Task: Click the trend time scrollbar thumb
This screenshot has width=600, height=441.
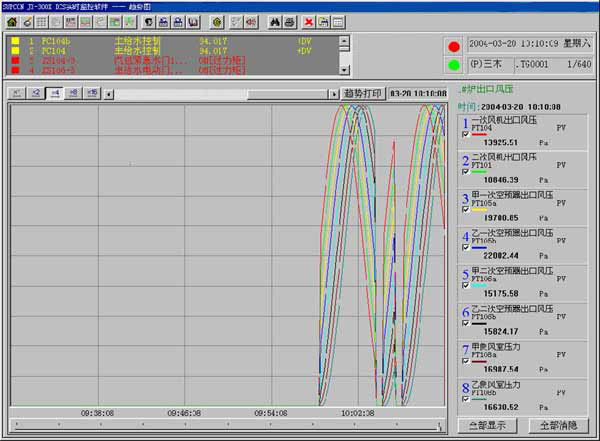Action: 288,94
